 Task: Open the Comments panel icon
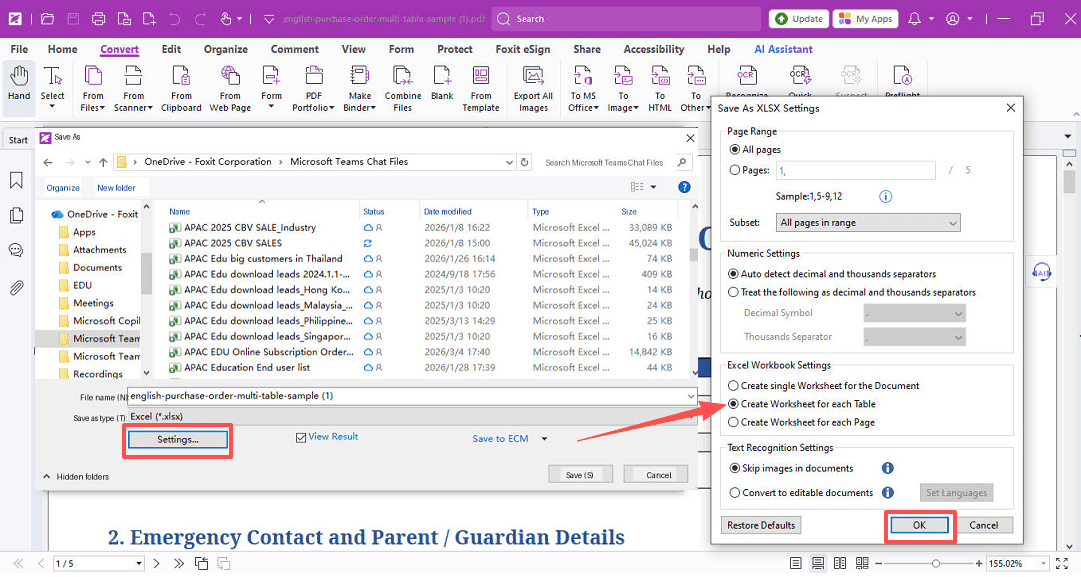[x=17, y=250]
